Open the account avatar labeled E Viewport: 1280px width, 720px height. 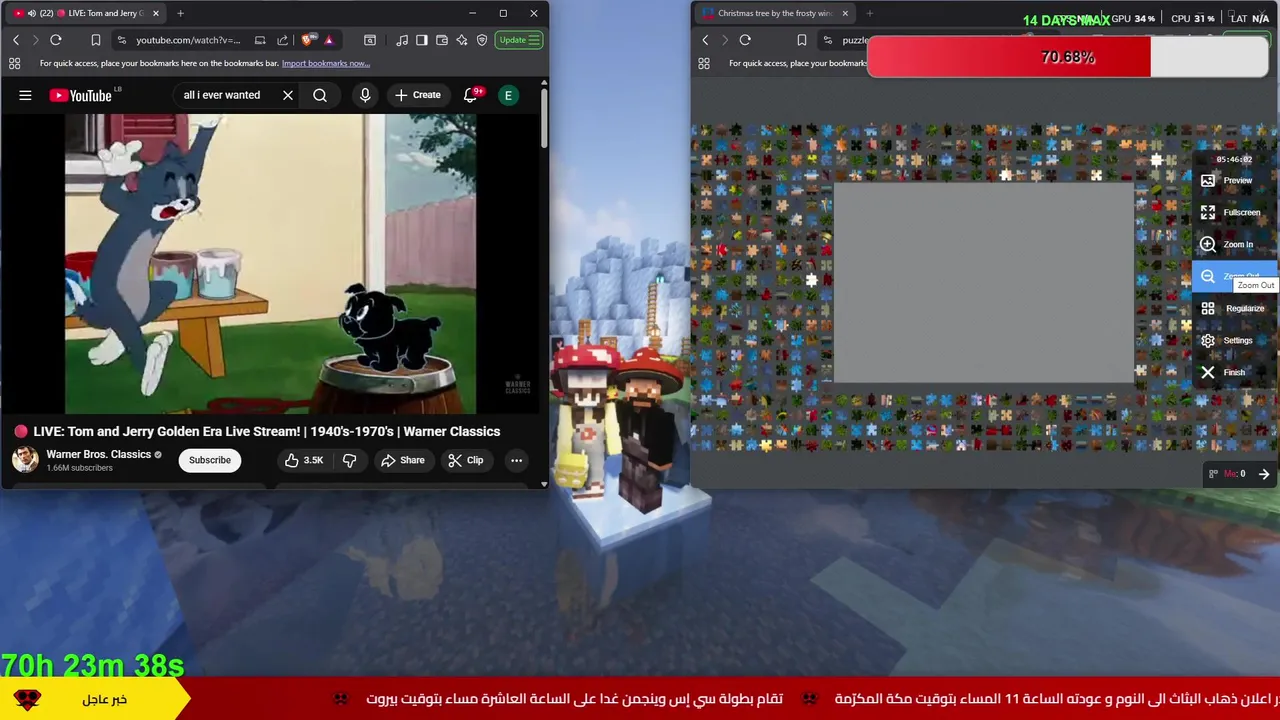tap(508, 95)
